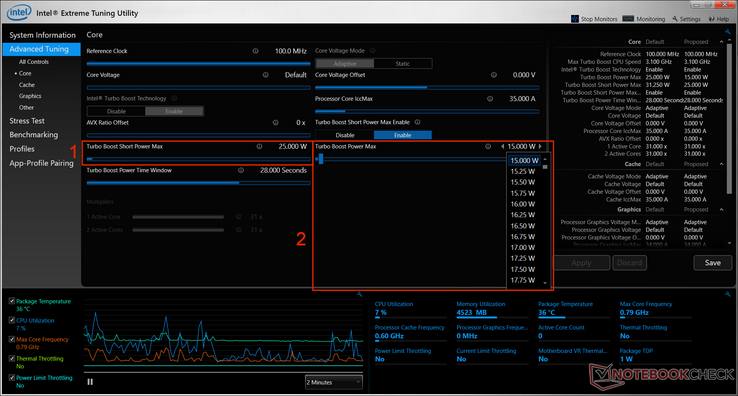The height and width of the screenshot is (396, 738).
Task: Open the 2 Minutes time range dropdown
Action: pyautogui.click(x=334, y=382)
